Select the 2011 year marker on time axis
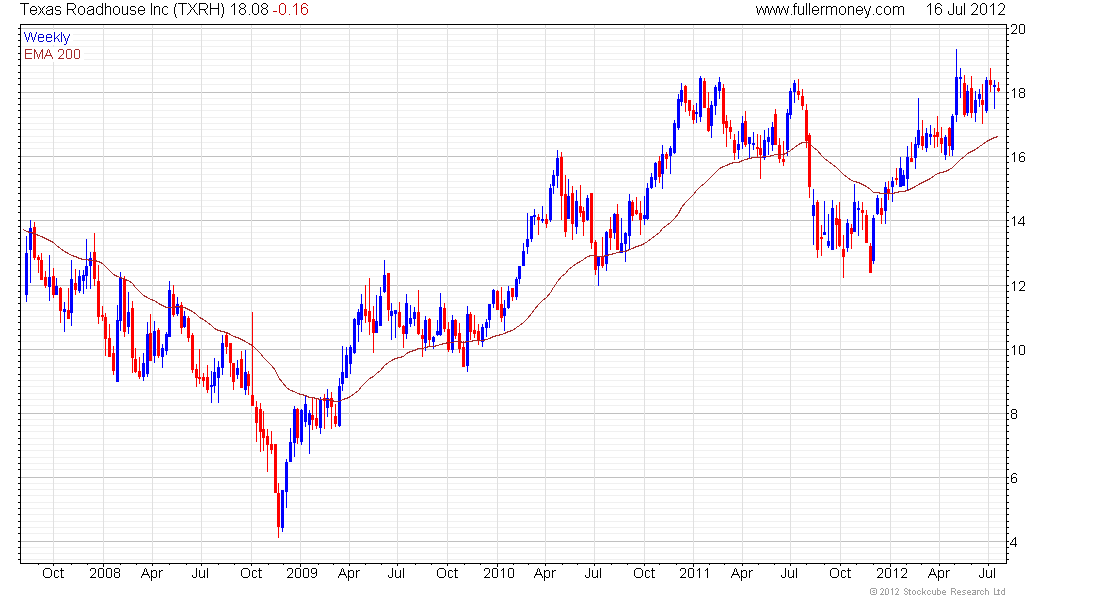The height and width of the screenshot is (600, 1100). (x=695, y=573)
